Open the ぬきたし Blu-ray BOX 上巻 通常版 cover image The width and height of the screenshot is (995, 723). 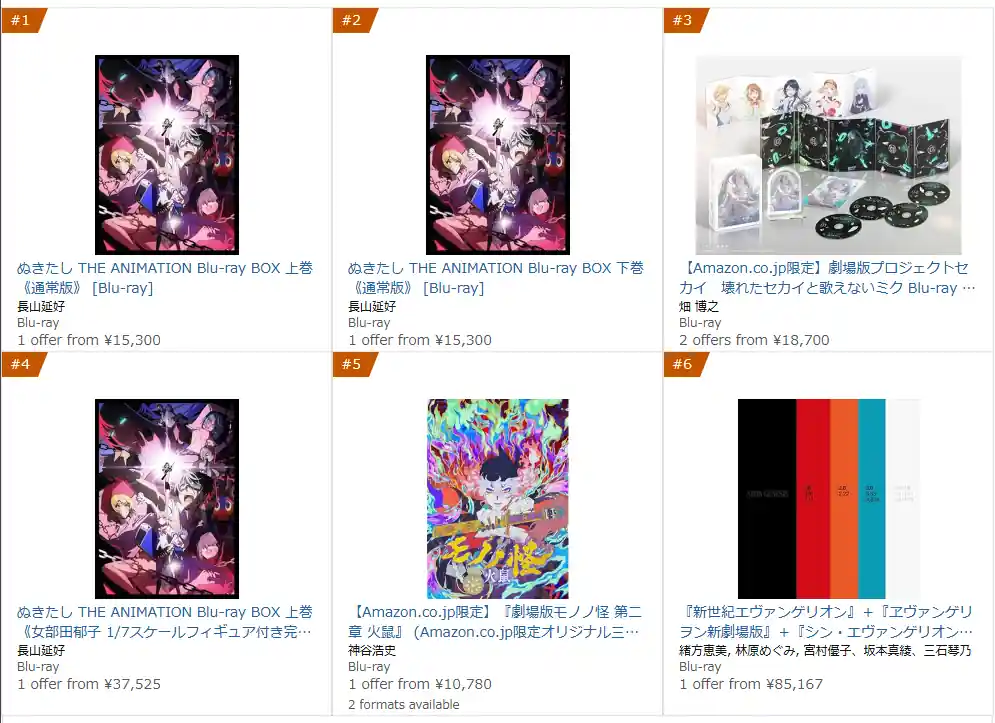click(167, 155)
